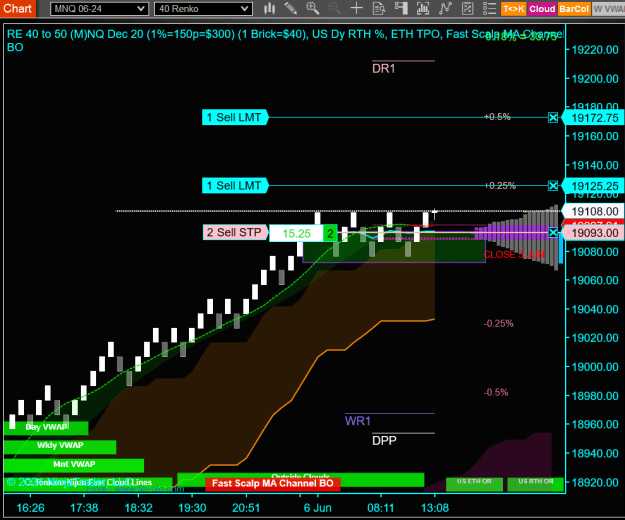Open the strategies icon
This screenshot has height=520, width=625.
[467, 8]
